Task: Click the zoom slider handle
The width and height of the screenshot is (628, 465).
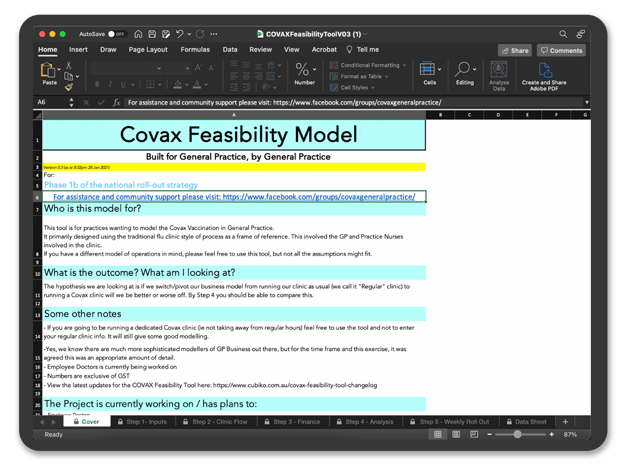Action: pyautogui.click(x=517, y=435)
